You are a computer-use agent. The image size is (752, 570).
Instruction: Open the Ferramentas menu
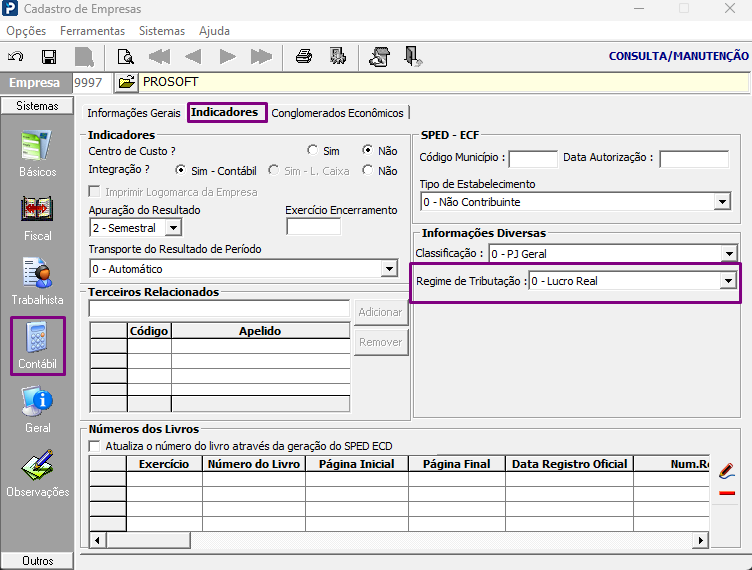click(x=92, y=31)
